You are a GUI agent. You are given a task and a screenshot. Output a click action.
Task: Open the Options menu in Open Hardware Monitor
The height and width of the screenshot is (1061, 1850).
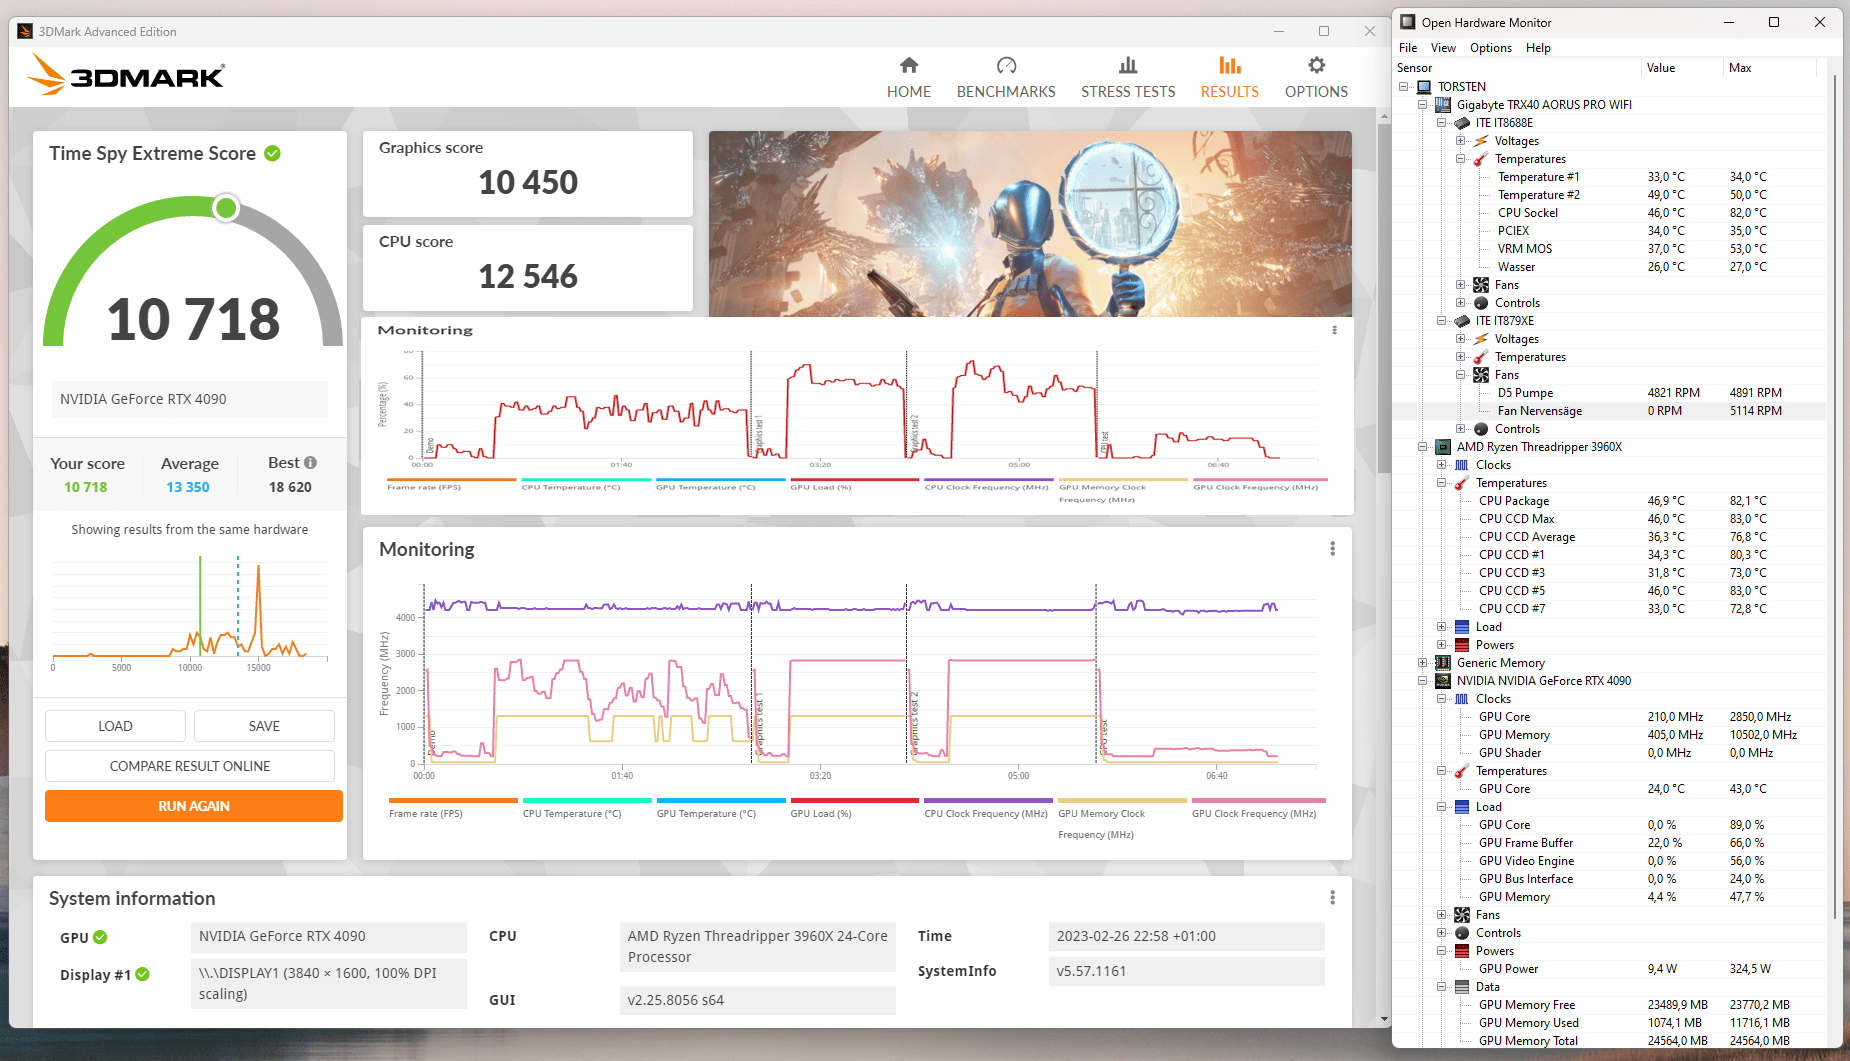[x=1490, y=48]
